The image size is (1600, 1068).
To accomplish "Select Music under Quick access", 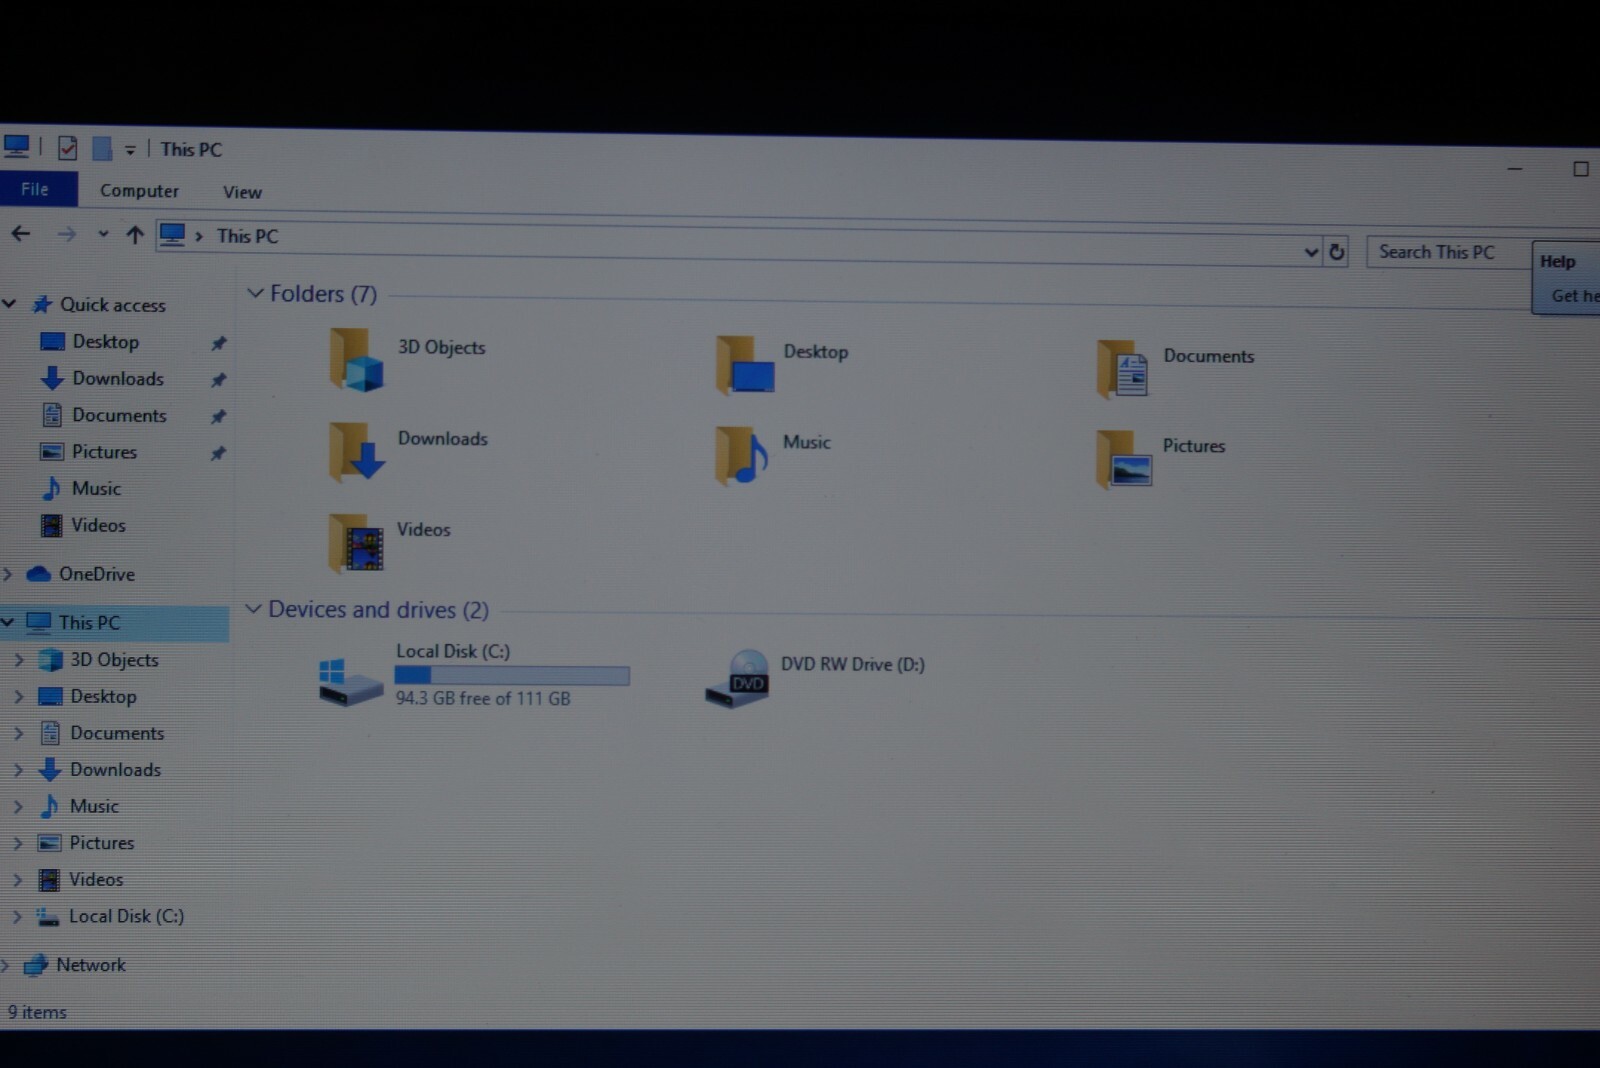I will 95,489.
